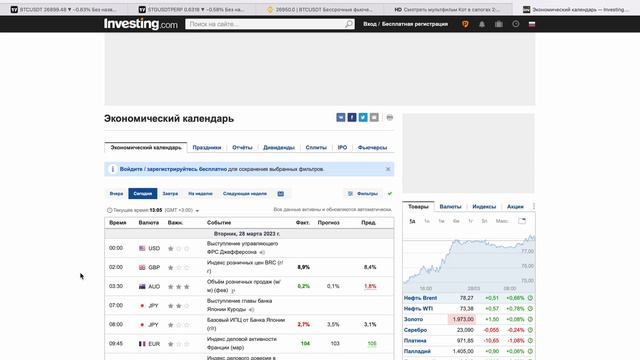Click the Investing.com logo
The height and width of the screenshot is (360, 640).
click(141, 24)
